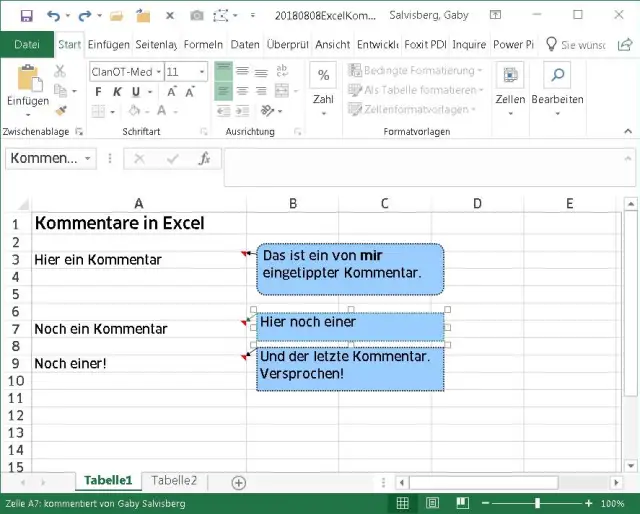Click the zoom slider handle in the status bar

click(537, 503)
